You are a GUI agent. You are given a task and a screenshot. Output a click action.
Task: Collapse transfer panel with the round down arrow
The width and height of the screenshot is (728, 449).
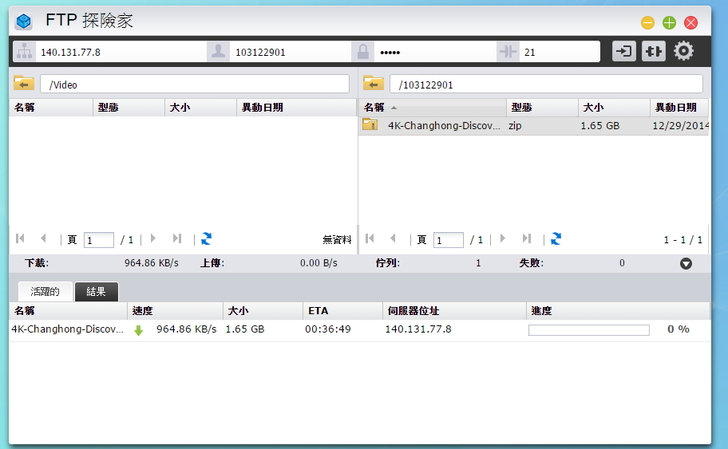tap(686, 264)
